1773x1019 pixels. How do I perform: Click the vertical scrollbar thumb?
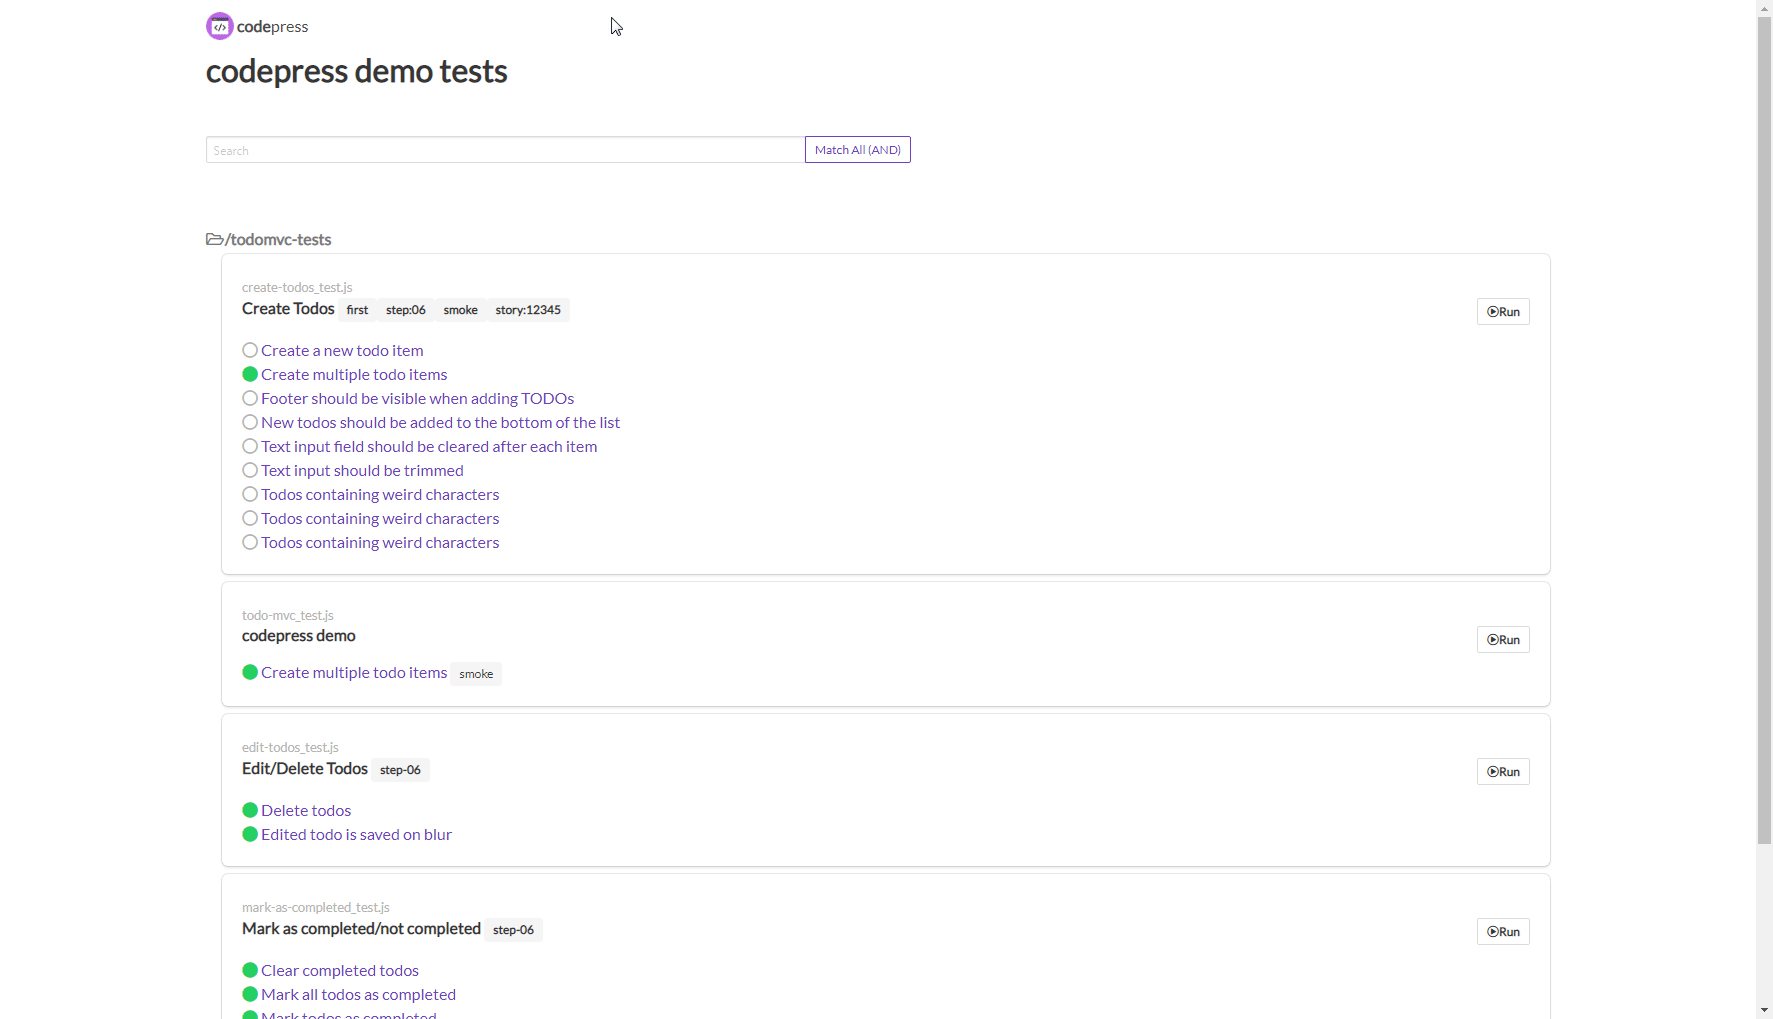[1764, 430]
